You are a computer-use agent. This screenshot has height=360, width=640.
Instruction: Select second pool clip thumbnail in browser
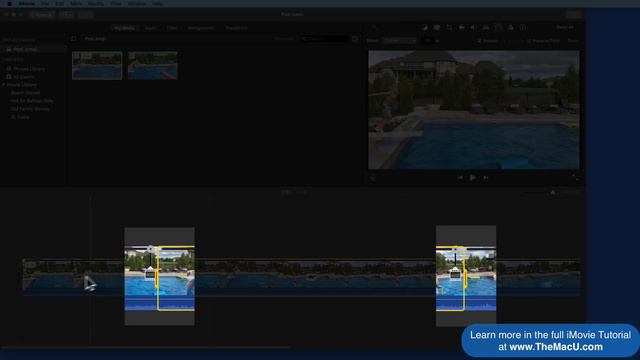coord(153,65)
